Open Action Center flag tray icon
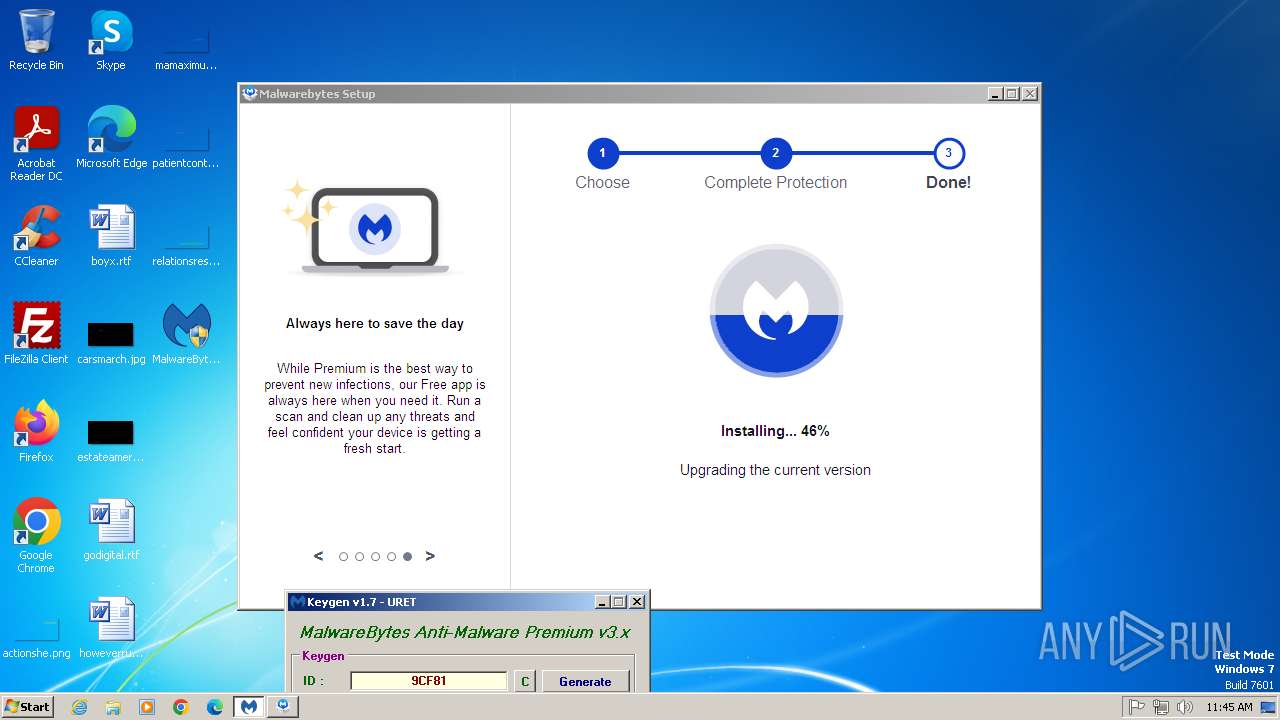The image size is (1280, 720). 1137,707
